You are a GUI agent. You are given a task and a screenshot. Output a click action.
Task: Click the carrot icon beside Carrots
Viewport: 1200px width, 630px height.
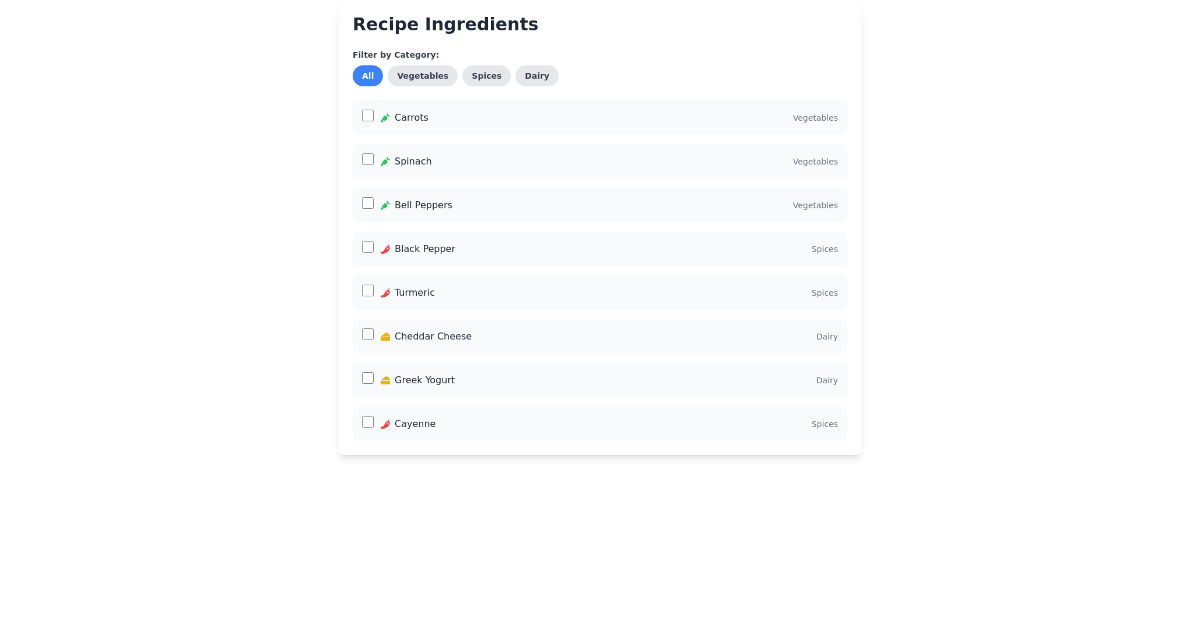pos(385,117)
